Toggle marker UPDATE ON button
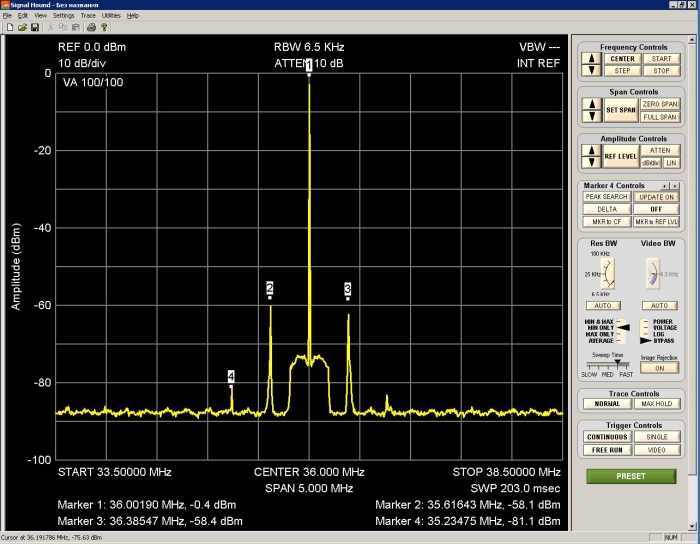 [656, 197]
